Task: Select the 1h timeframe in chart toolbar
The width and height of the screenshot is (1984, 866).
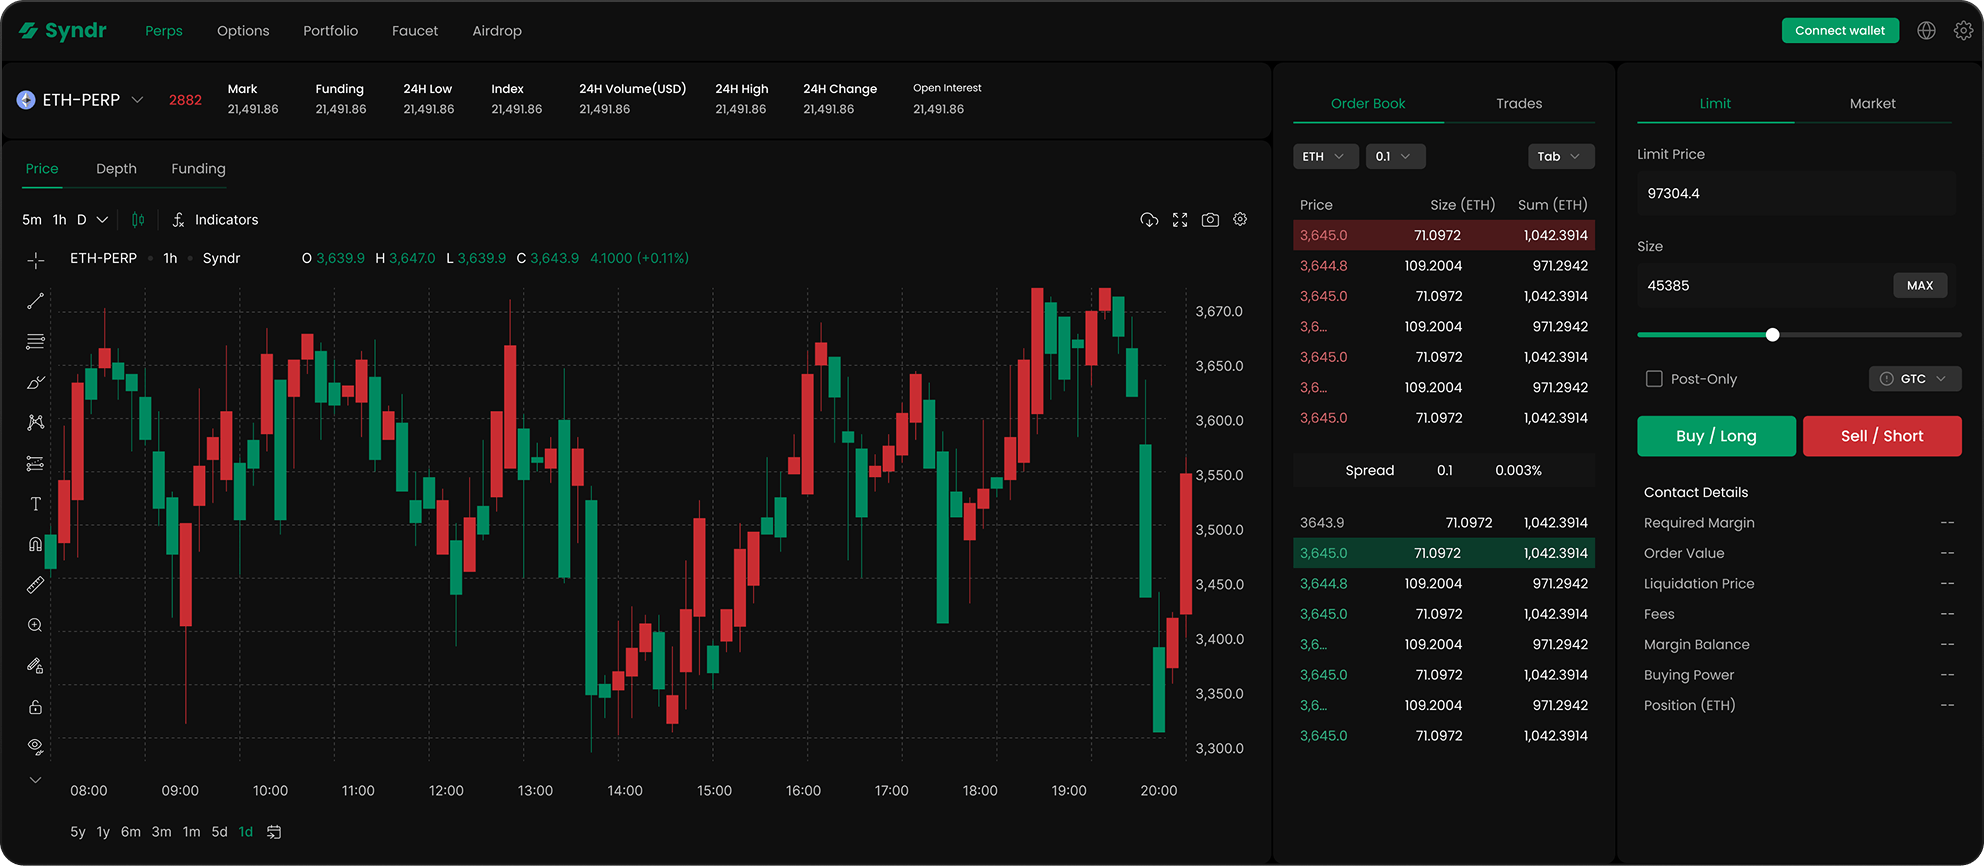Action: tap(60, 220)
